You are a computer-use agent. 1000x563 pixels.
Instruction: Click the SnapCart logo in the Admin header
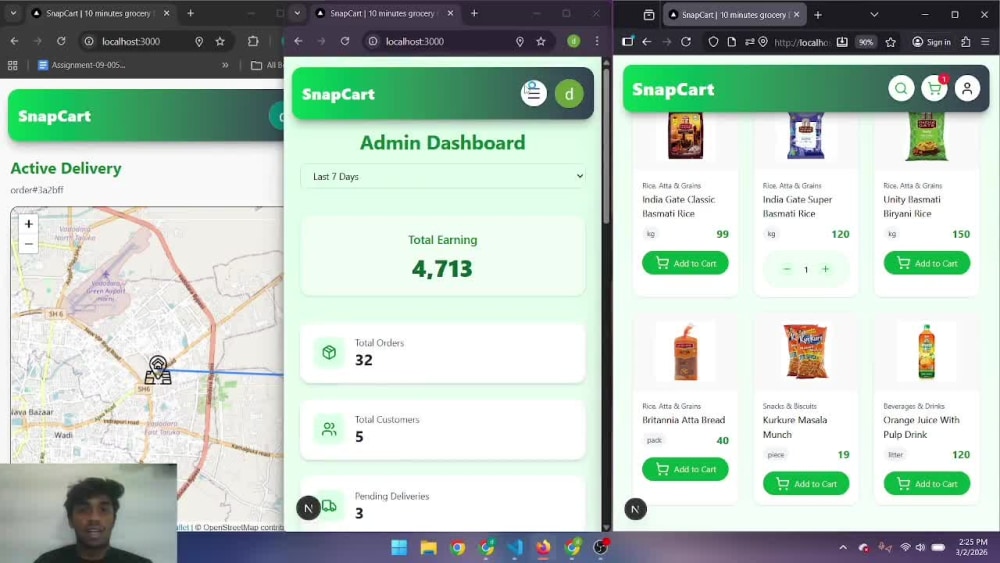coord(338,94)
